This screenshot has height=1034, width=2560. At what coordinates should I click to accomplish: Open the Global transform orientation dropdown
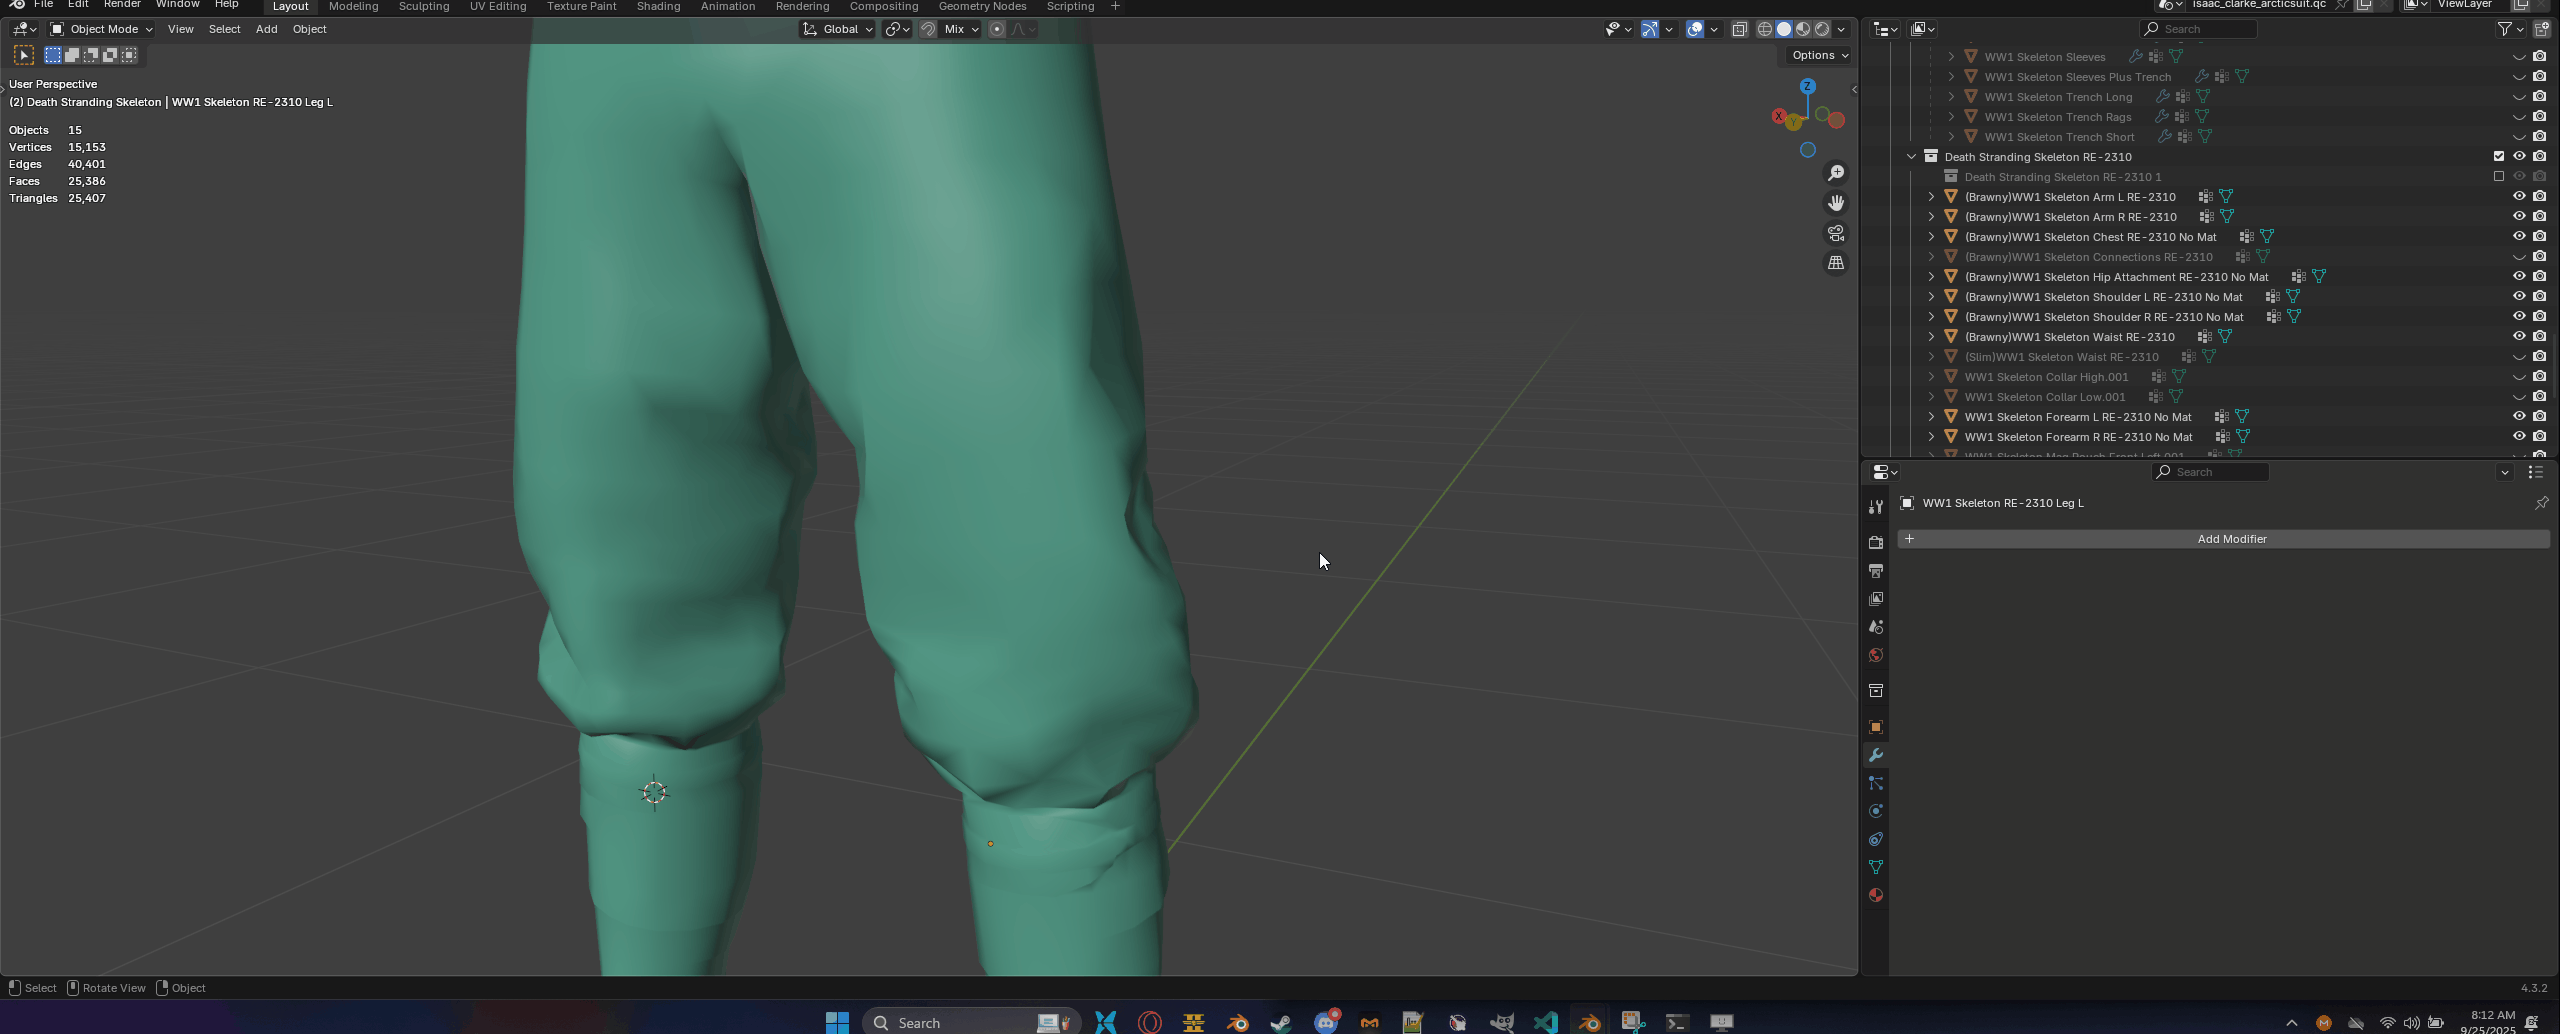[838, 29]
